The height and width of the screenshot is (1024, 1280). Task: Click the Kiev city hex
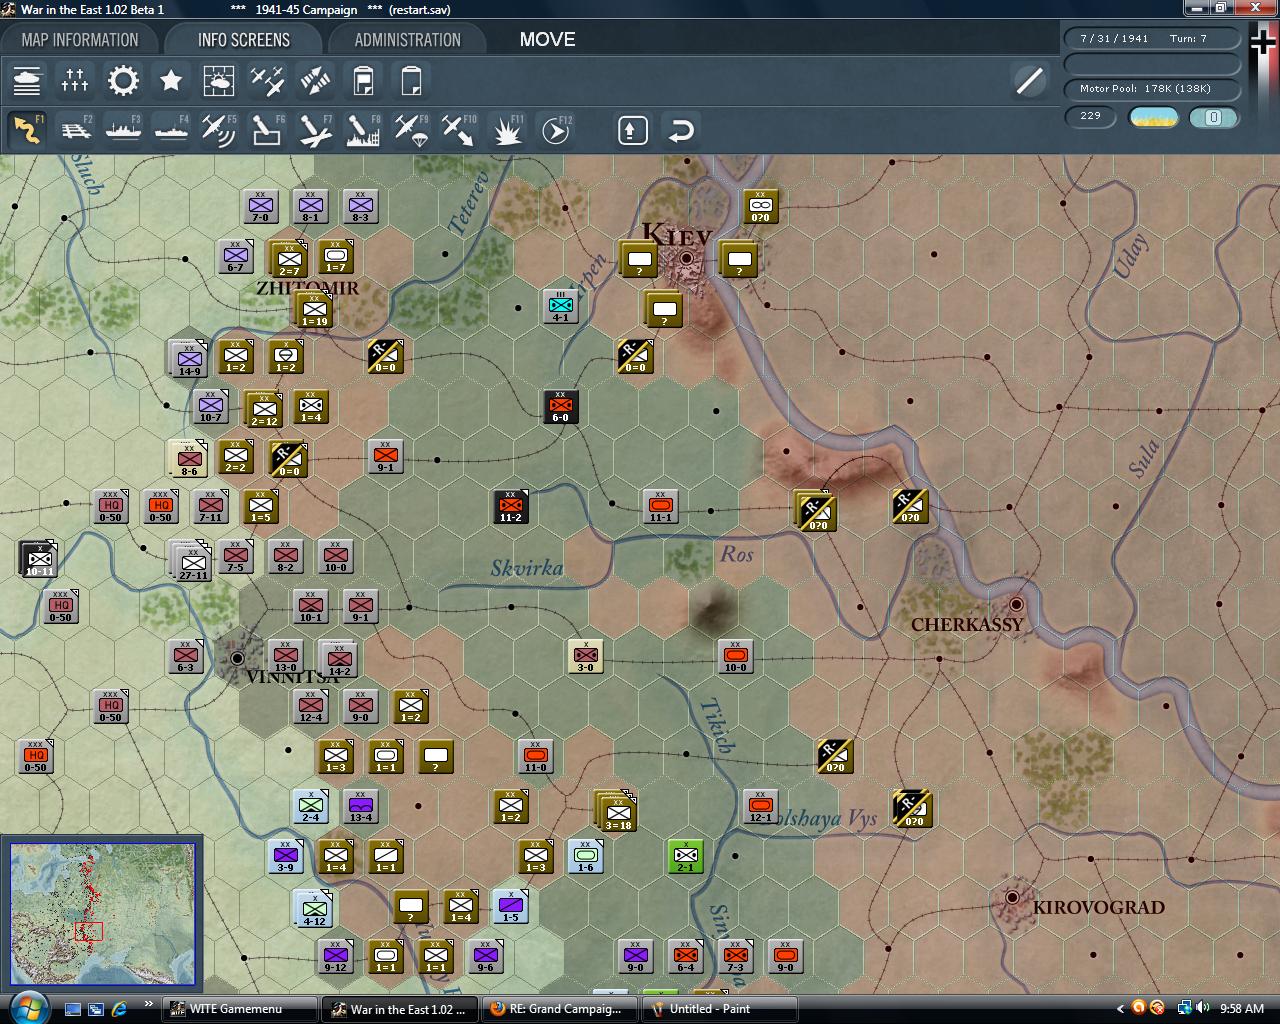pyautogui.click(x=687, y=258)
